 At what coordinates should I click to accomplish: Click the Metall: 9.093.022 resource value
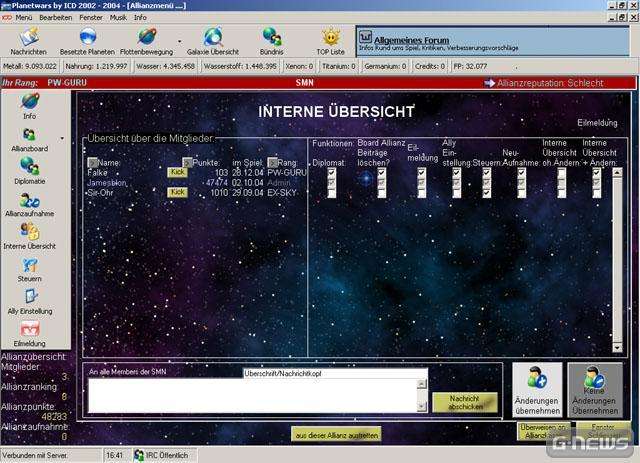tap(30, 66)
